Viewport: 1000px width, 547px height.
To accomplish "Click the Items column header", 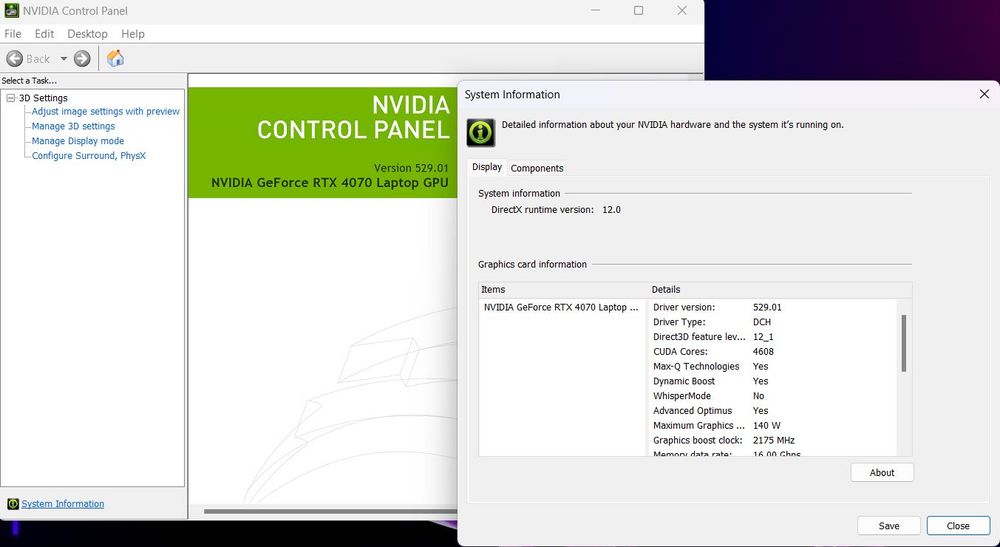I will pyautogui.click(x=562, y=289).
